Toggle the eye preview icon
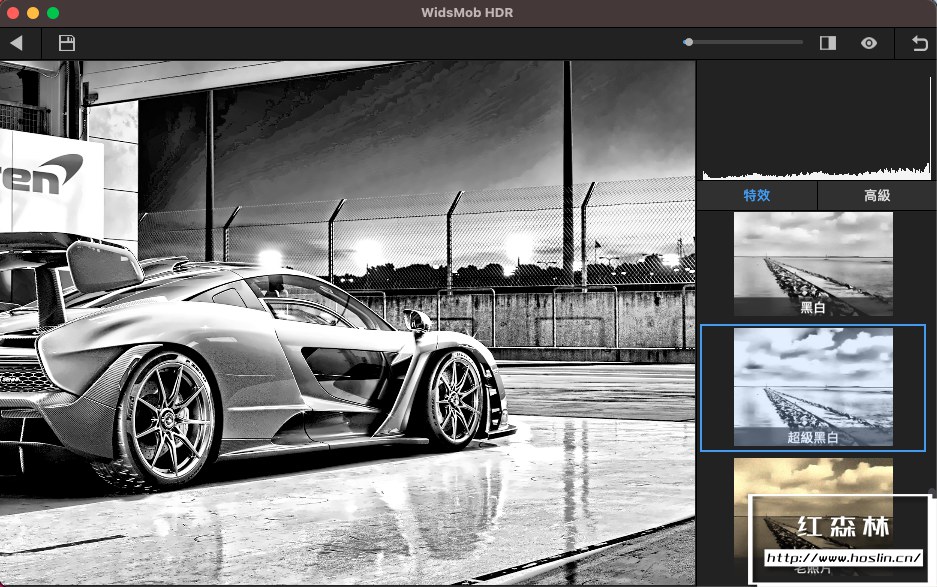 point(869,43)
